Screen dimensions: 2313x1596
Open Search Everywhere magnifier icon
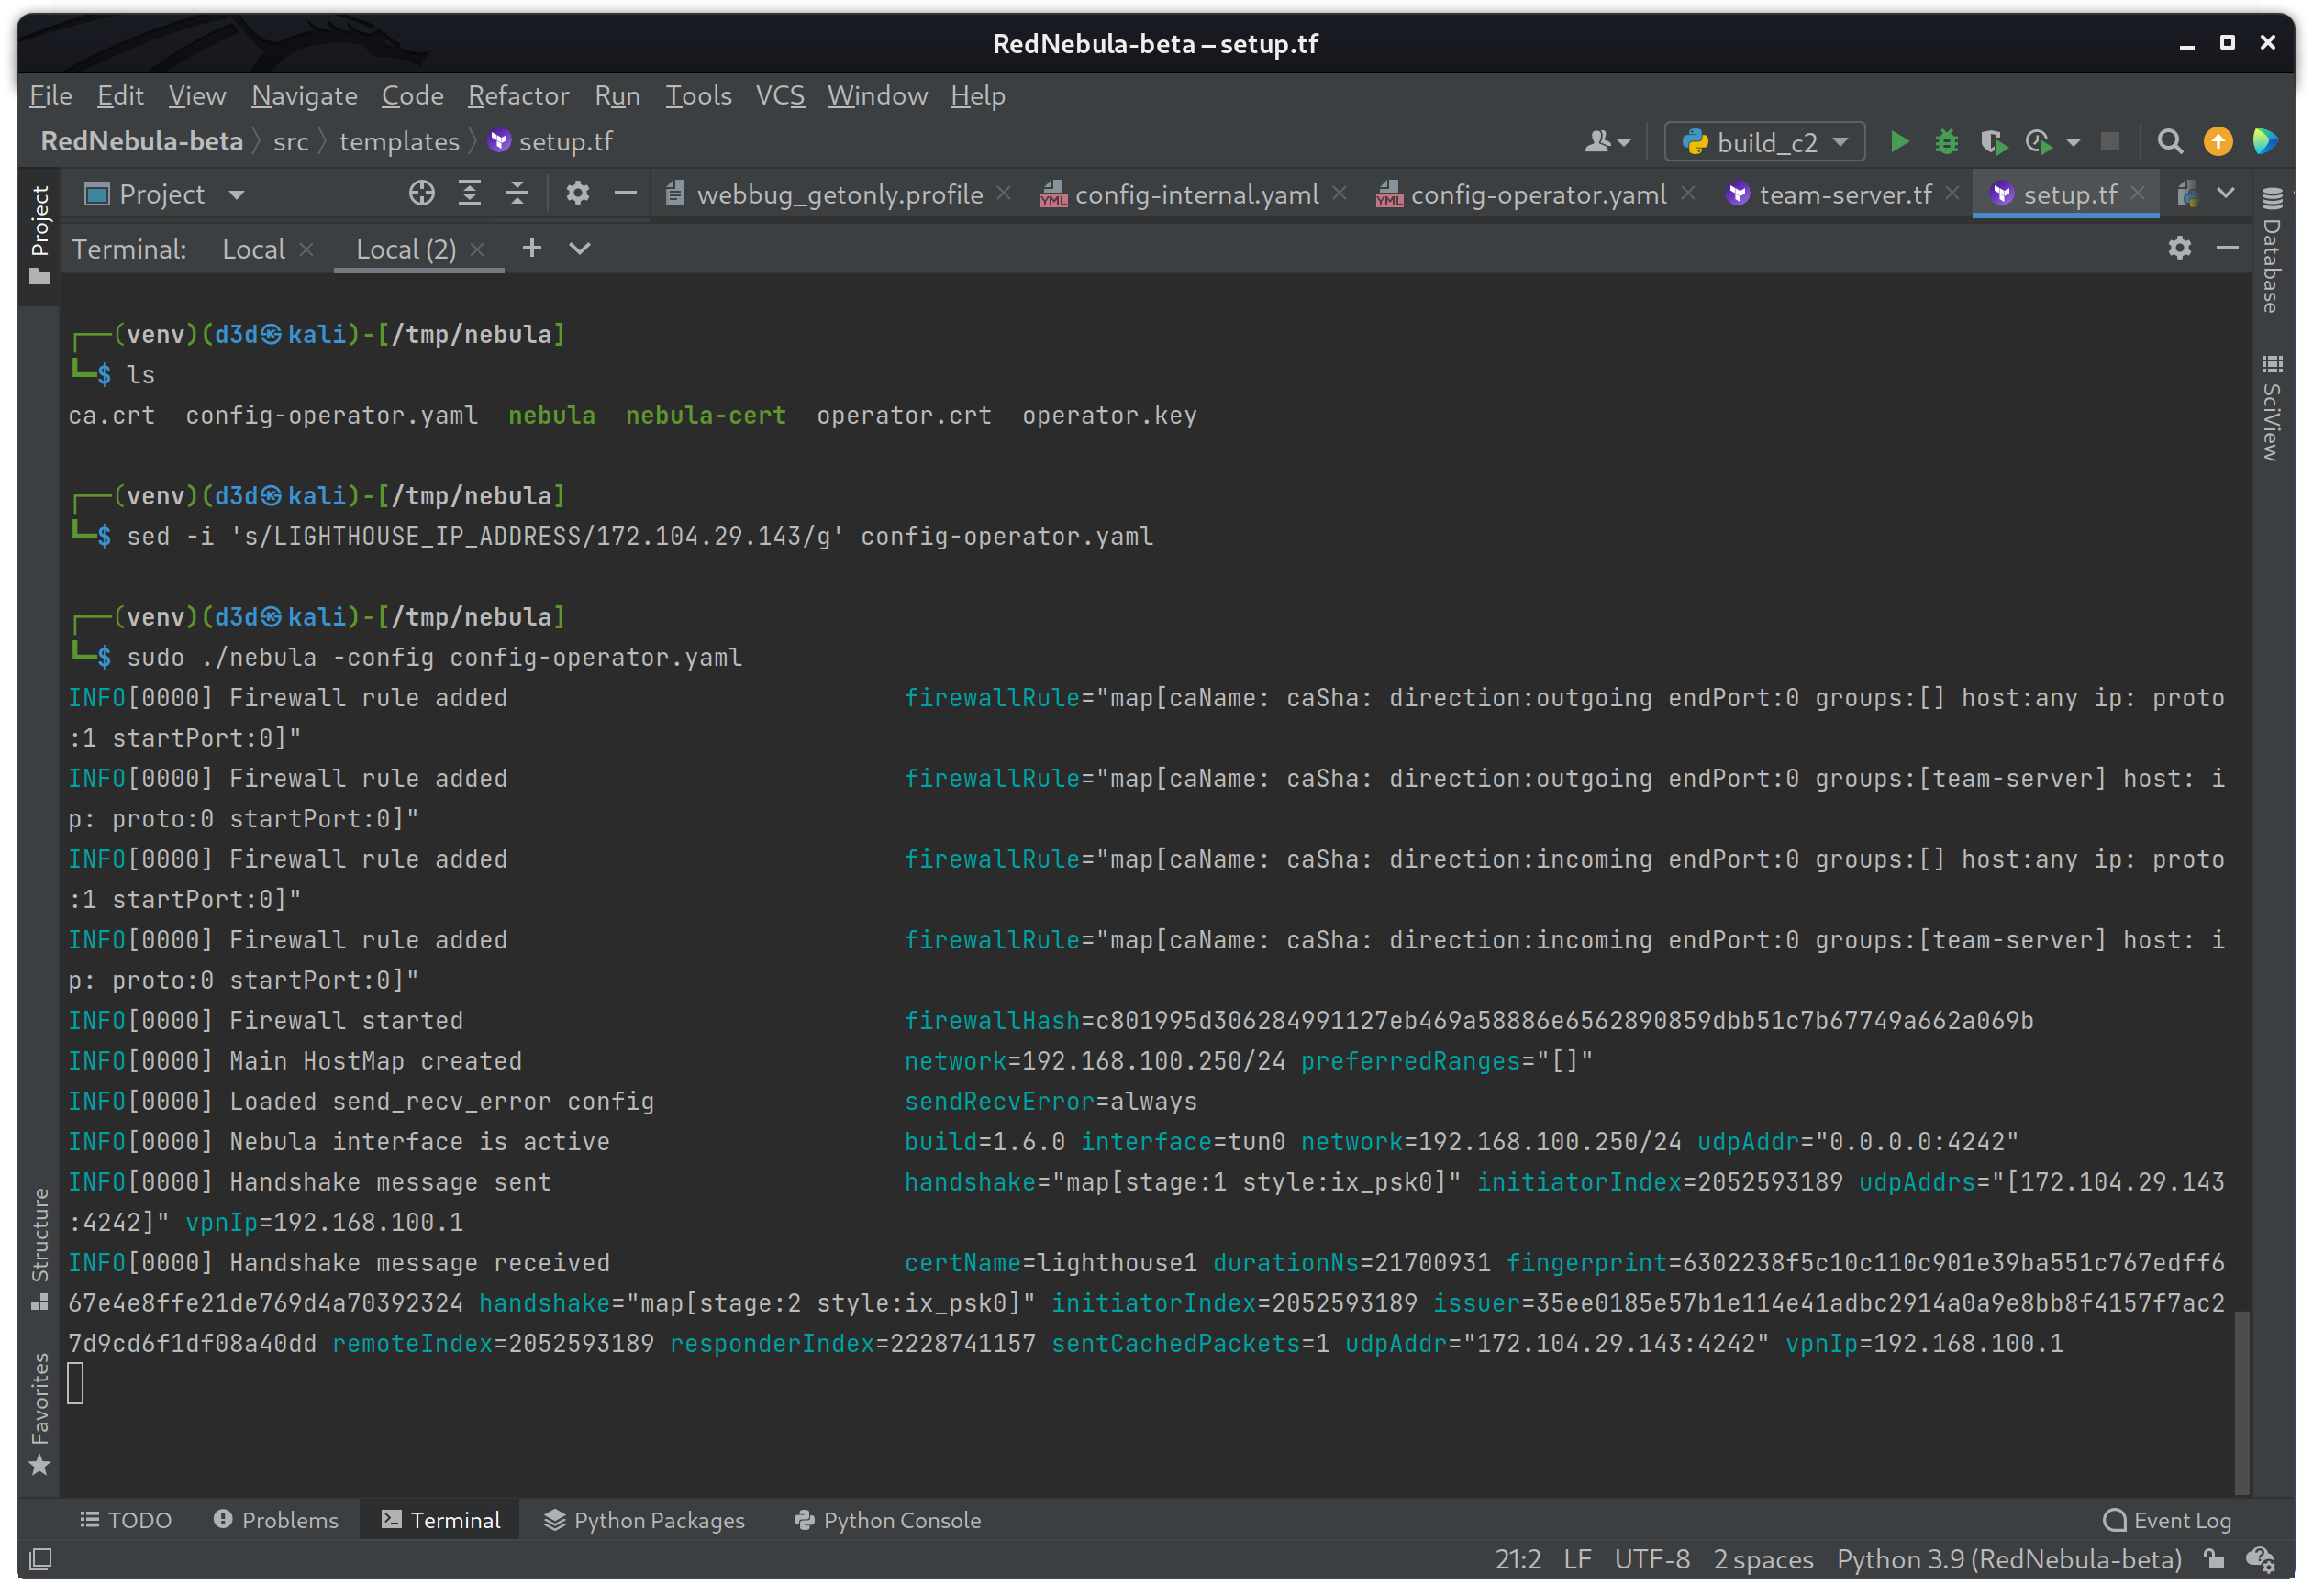click(2169, 142)
